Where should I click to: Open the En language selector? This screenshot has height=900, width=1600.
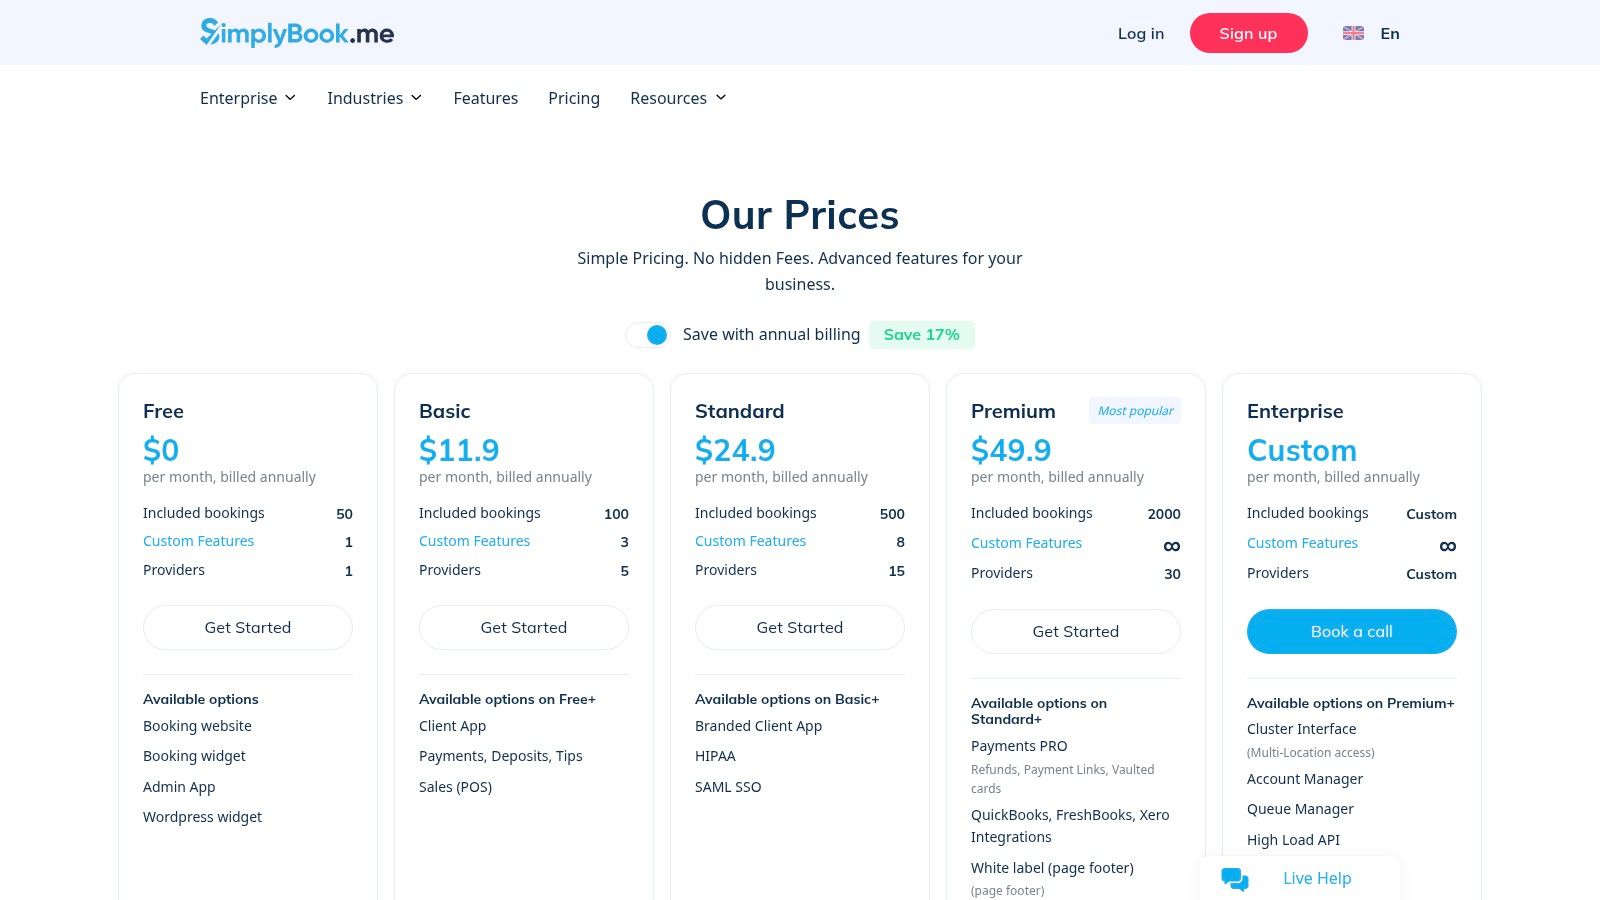pos(1389,33)
